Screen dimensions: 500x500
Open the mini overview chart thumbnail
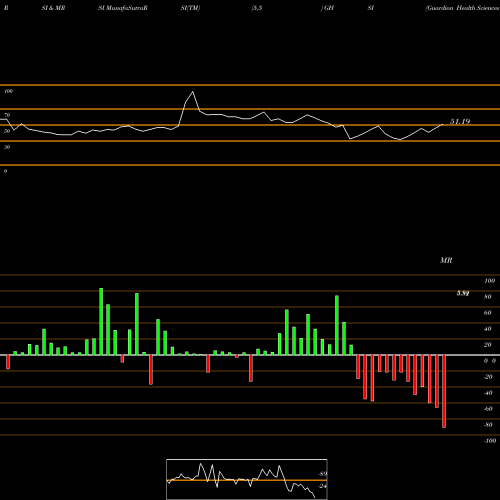point(247,479)
